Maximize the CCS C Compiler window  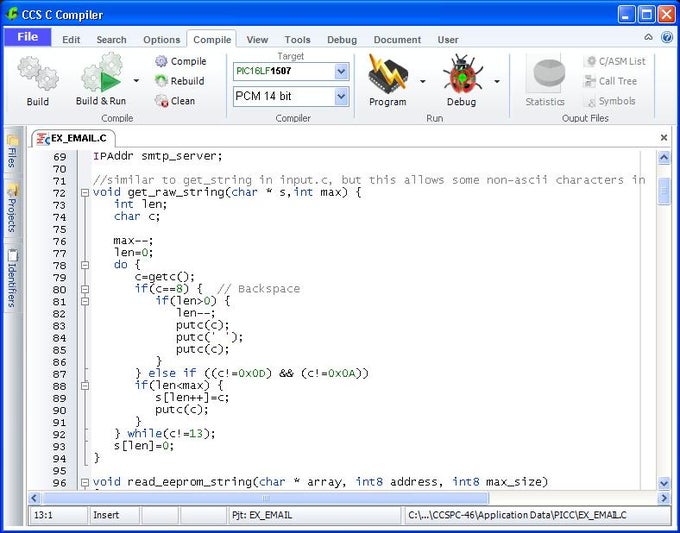click(x=646, y=15)
